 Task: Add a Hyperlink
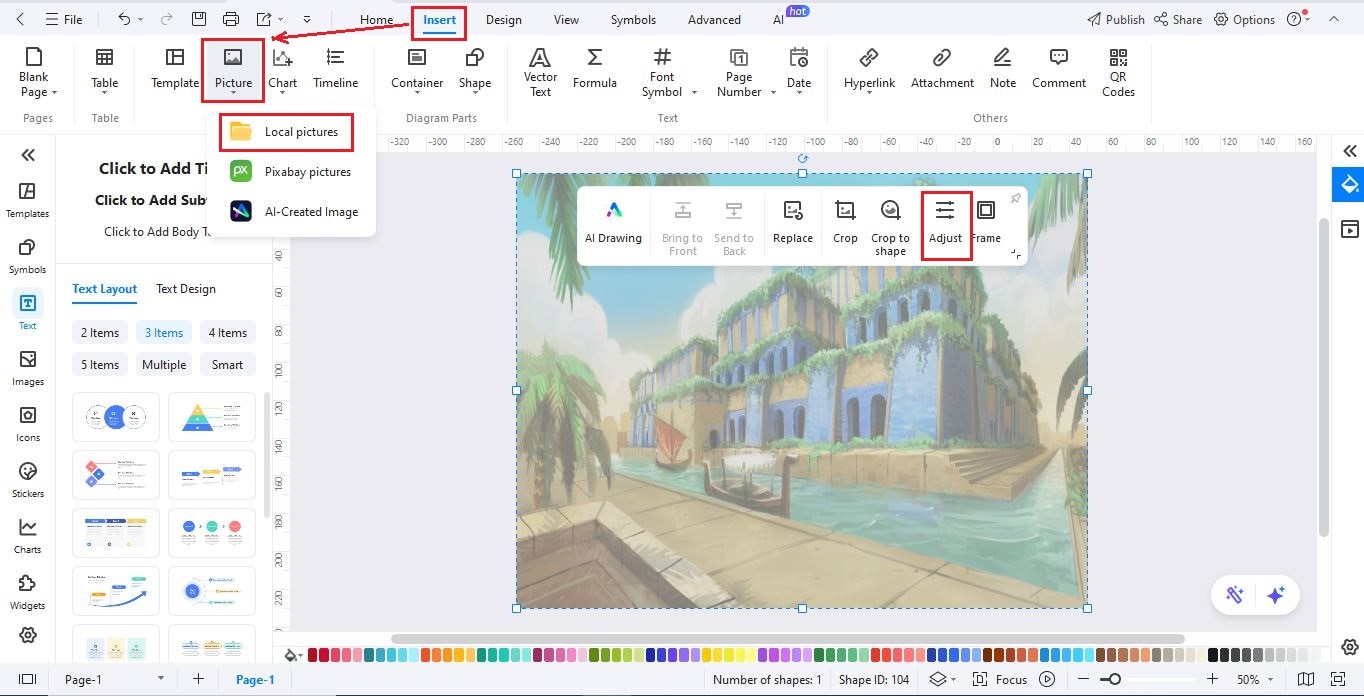(869, 70)
